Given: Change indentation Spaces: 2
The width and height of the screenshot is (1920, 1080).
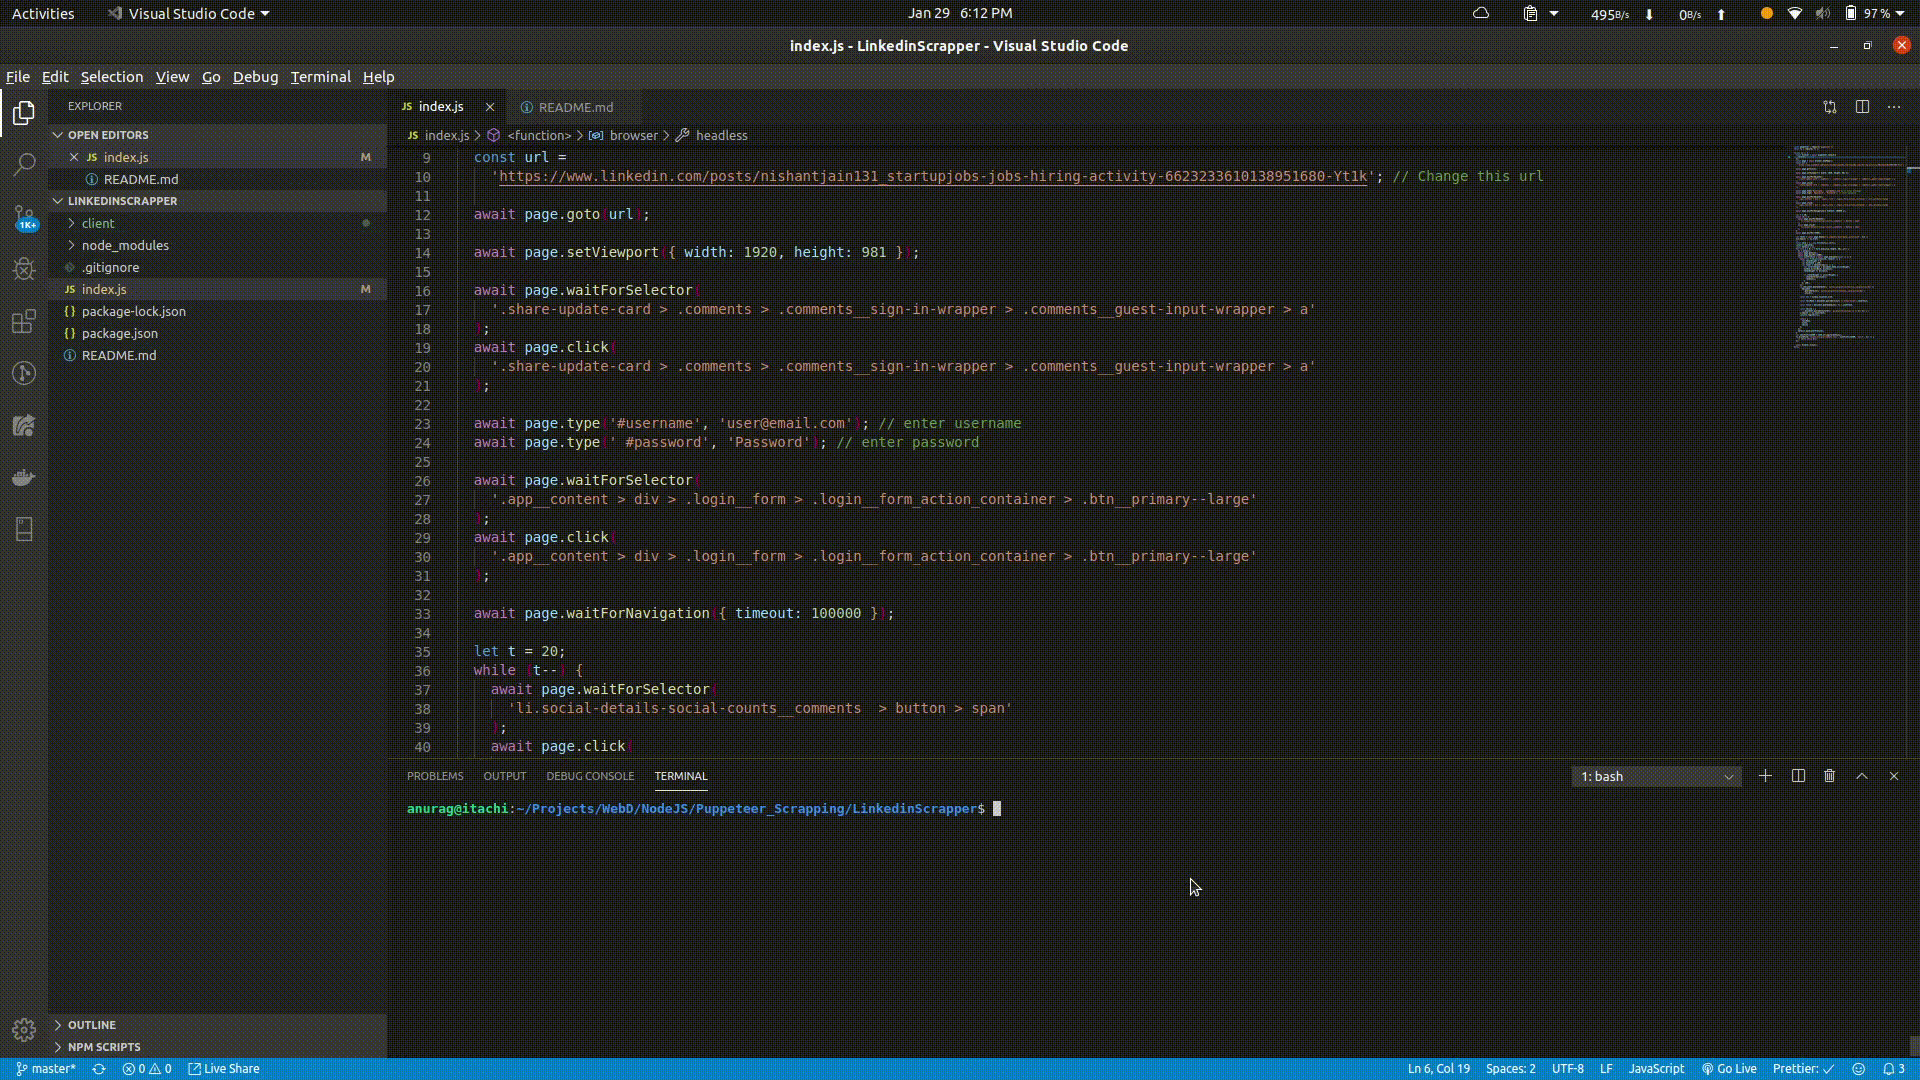Looking at the screenshot, I should (x=1510, y=1069).
